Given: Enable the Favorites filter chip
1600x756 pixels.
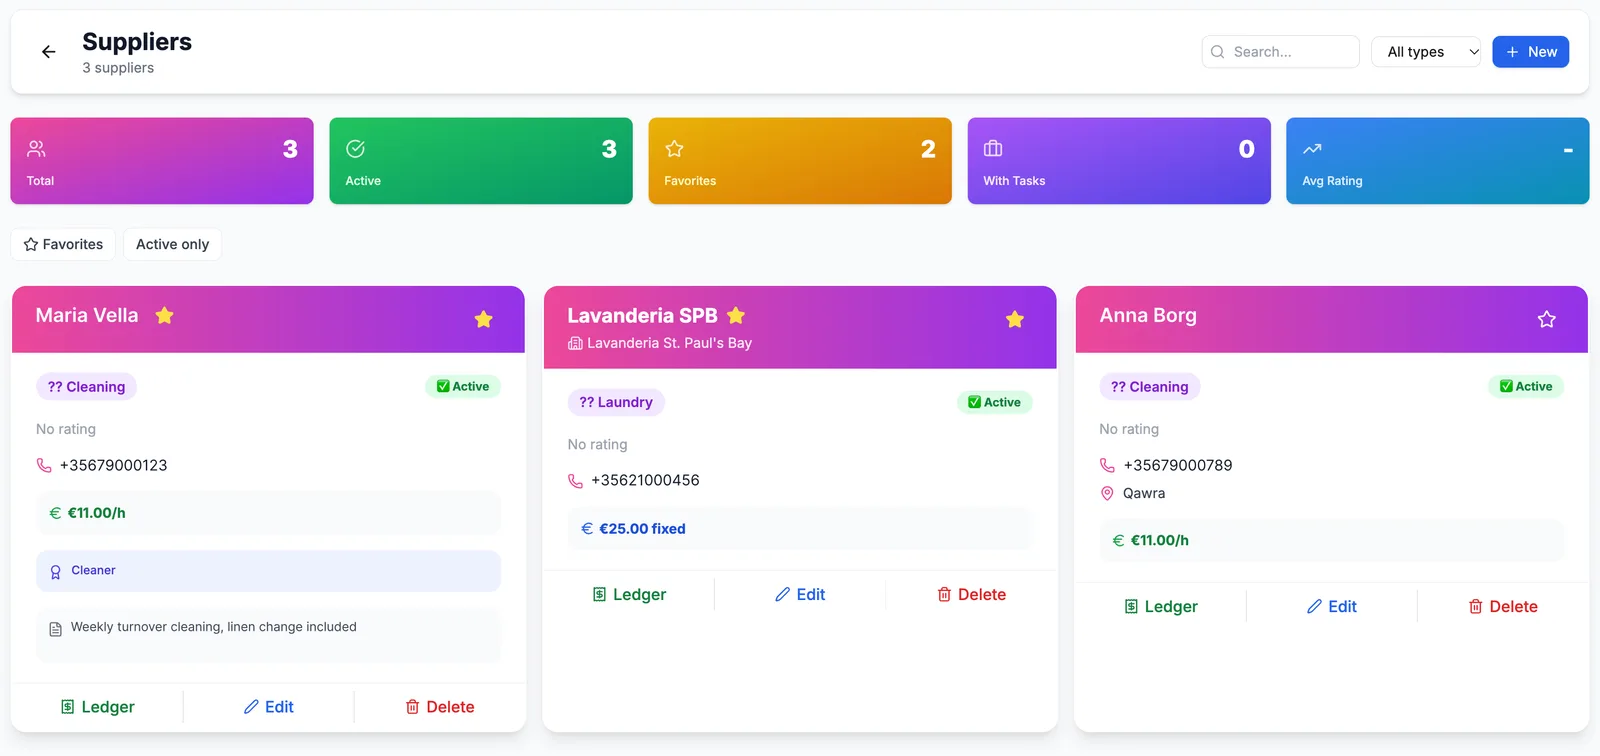Looking at the screenshot, I should (63, 244).
